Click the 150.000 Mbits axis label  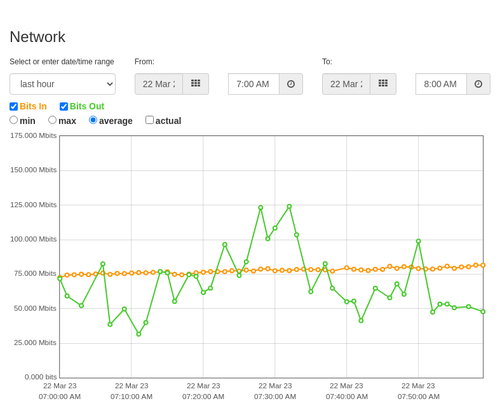pyautogui.click(x=33, y=170)
